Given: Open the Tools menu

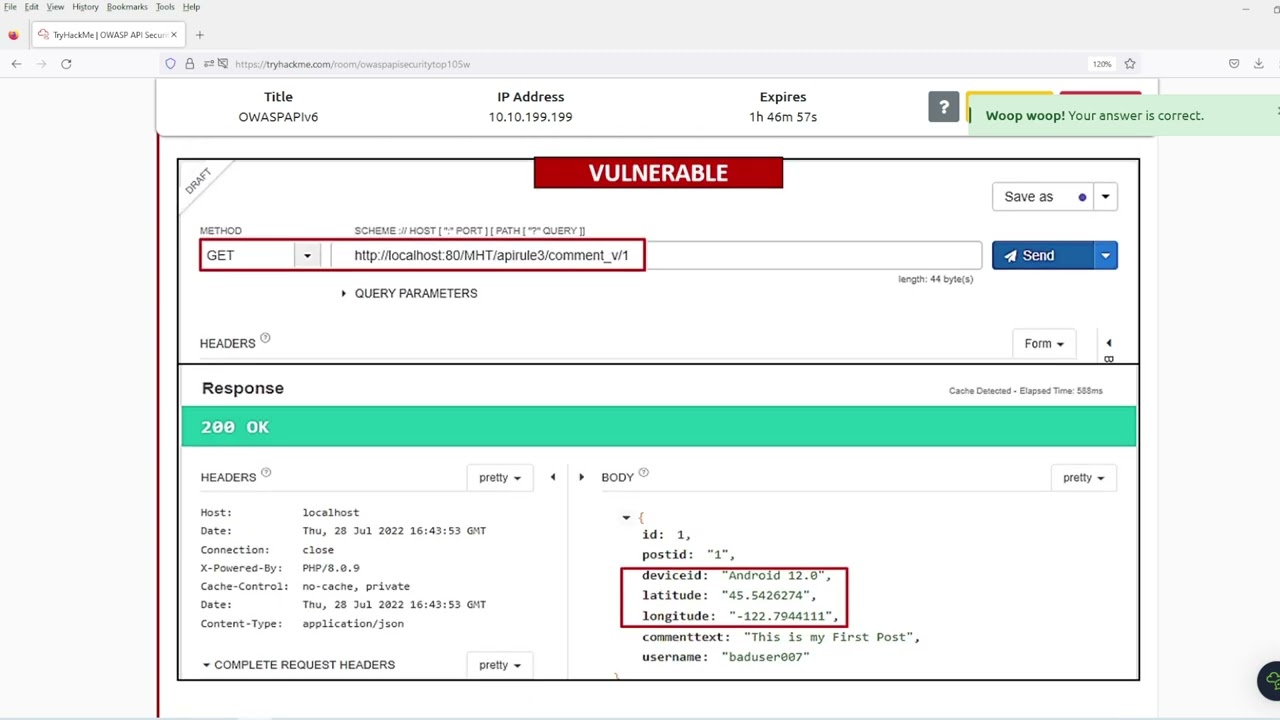Looking at the screenshot, I should click(165, 7).
